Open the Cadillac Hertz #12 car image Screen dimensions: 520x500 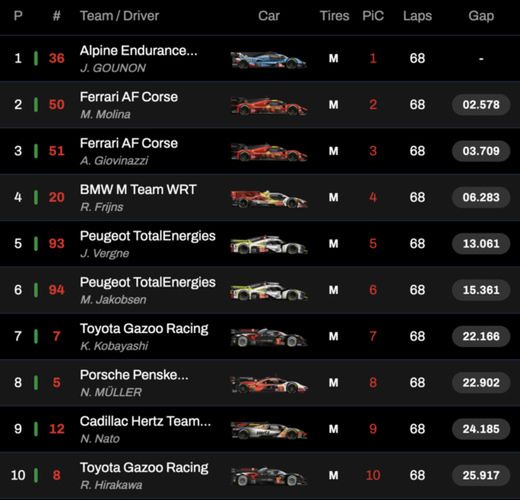point(269,430)
